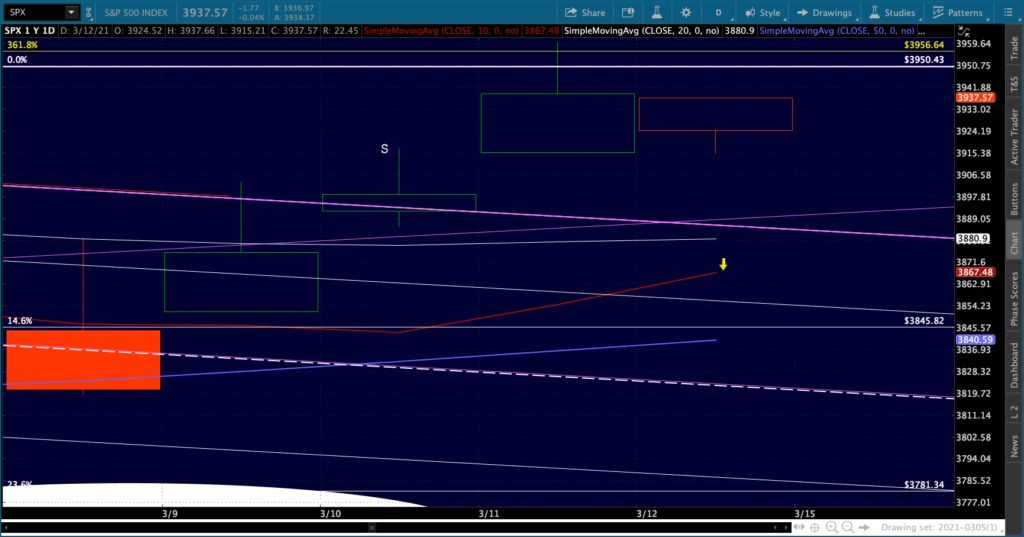Toggle the crosshair pan tool icon
This screenshot has height=537, width=1024.
pos(815,527)
